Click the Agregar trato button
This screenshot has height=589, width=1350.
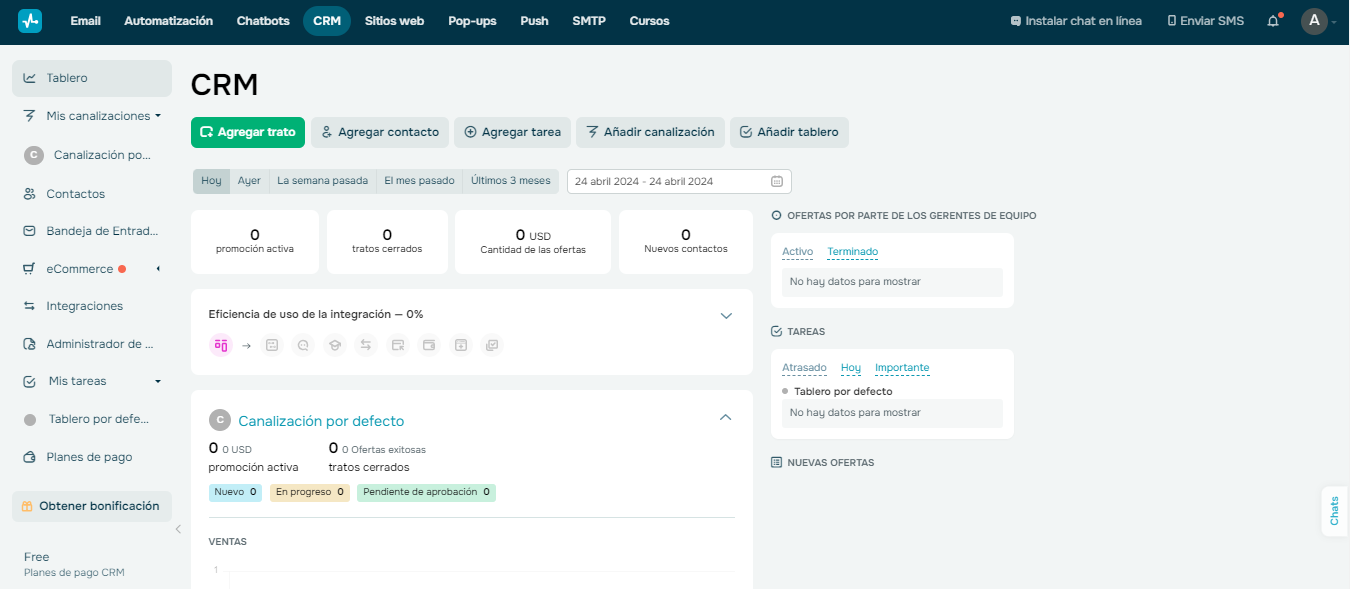[247, 132]
